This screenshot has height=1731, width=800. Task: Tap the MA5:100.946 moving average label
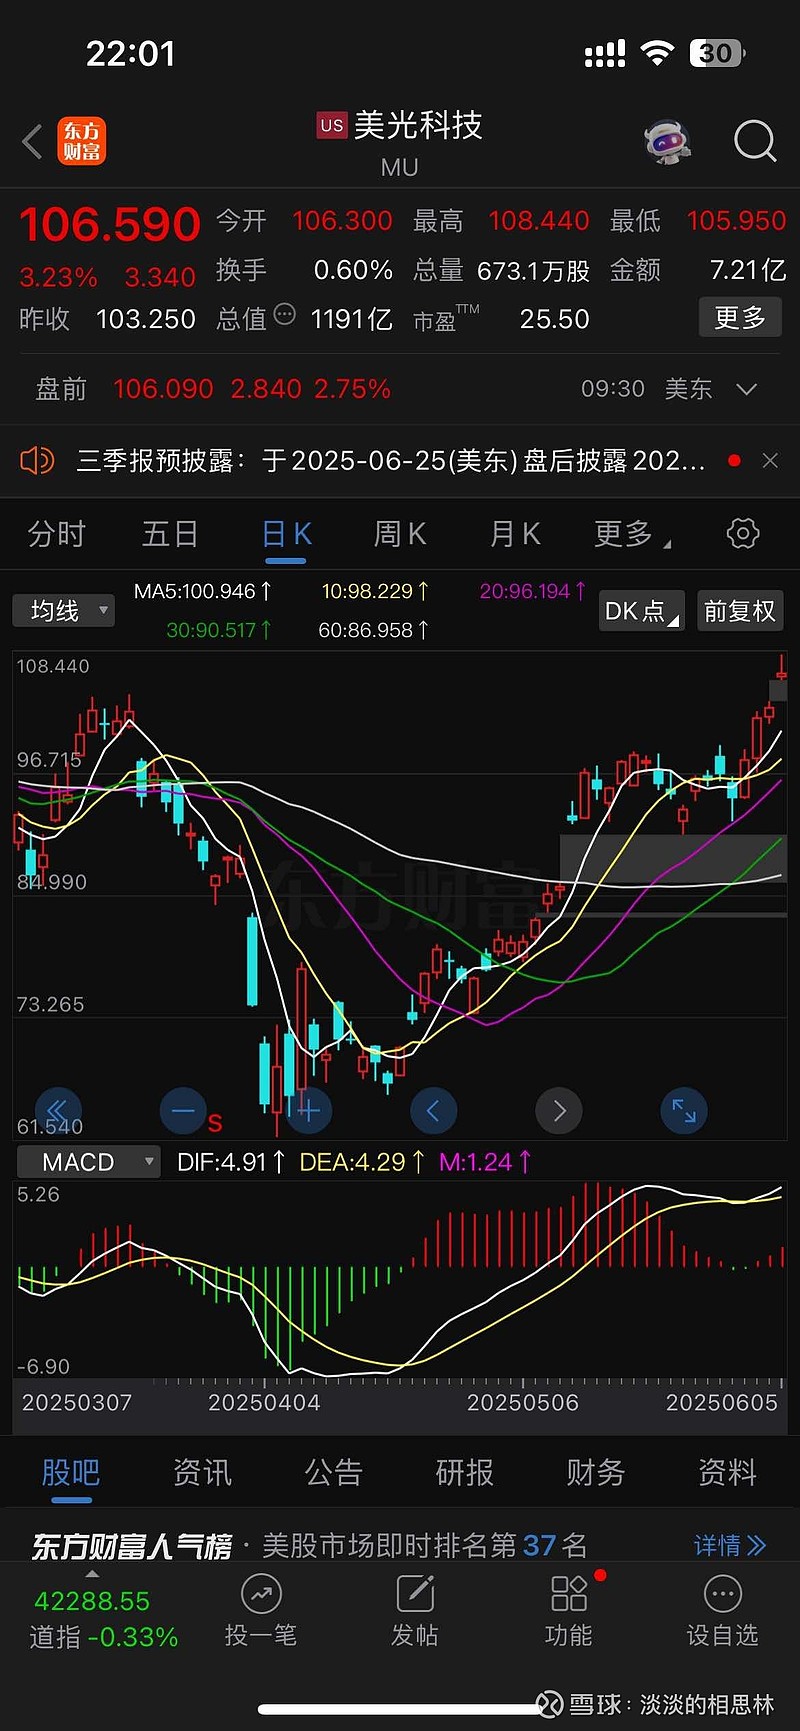click(x=203, y=591)
